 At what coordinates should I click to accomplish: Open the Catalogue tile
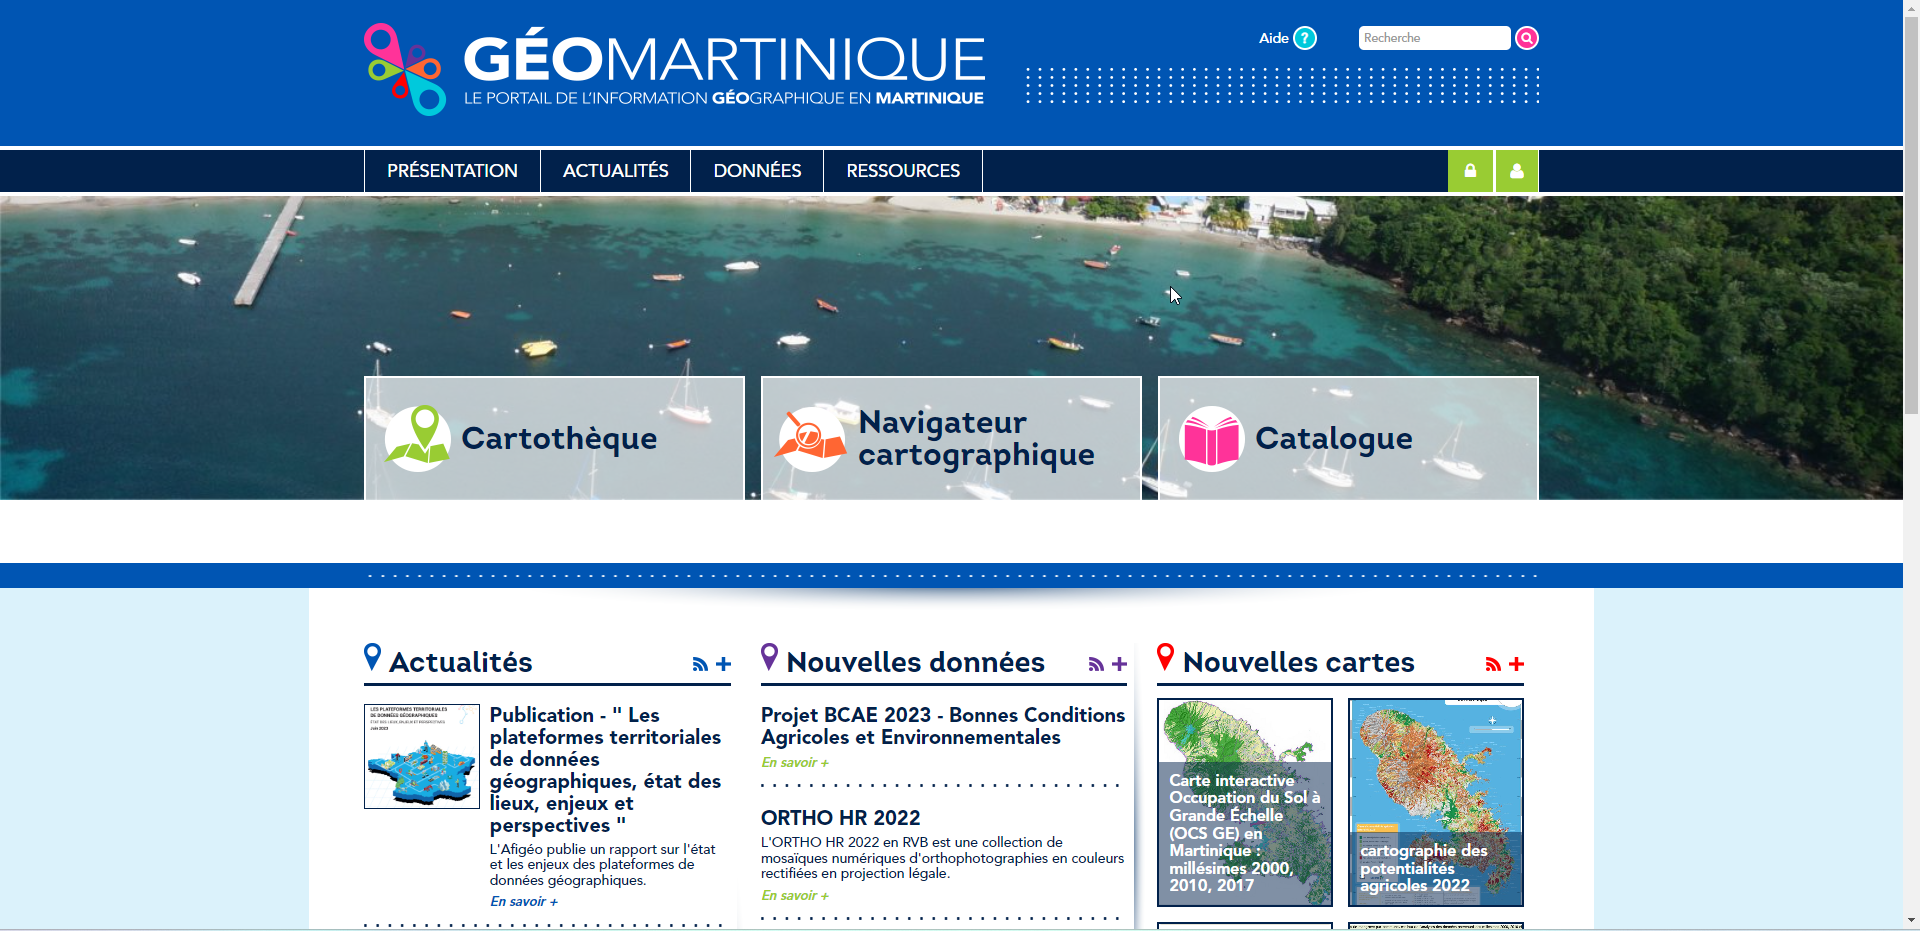pos(1348,438)
